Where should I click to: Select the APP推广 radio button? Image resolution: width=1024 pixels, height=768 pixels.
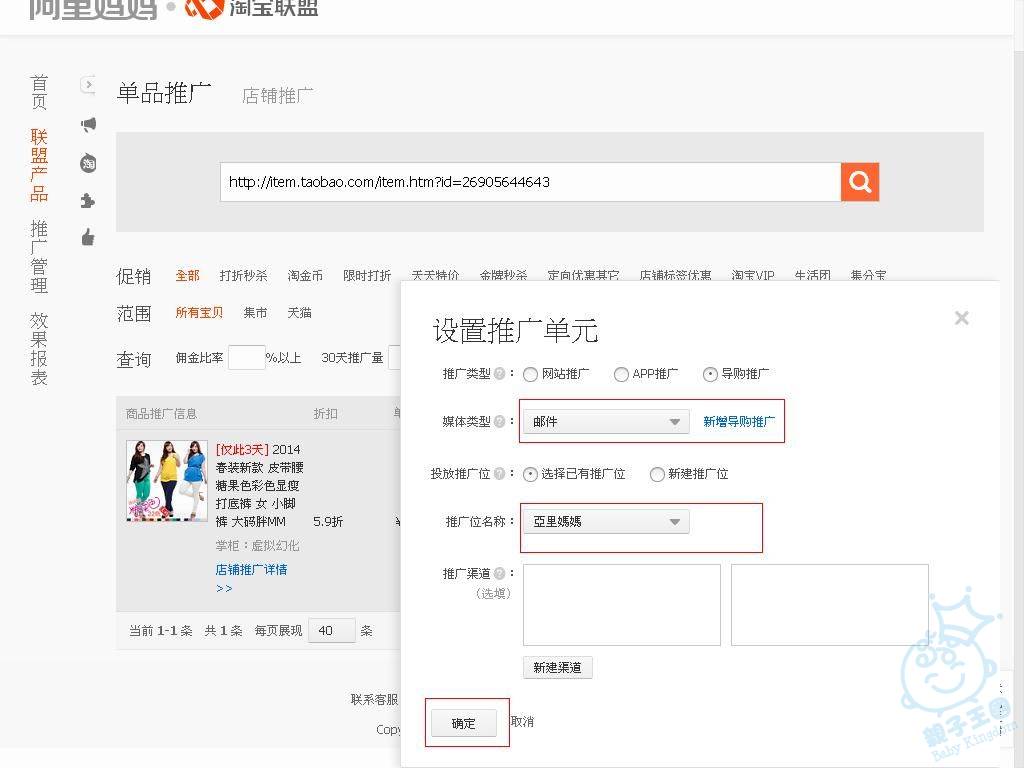(621, 374)
